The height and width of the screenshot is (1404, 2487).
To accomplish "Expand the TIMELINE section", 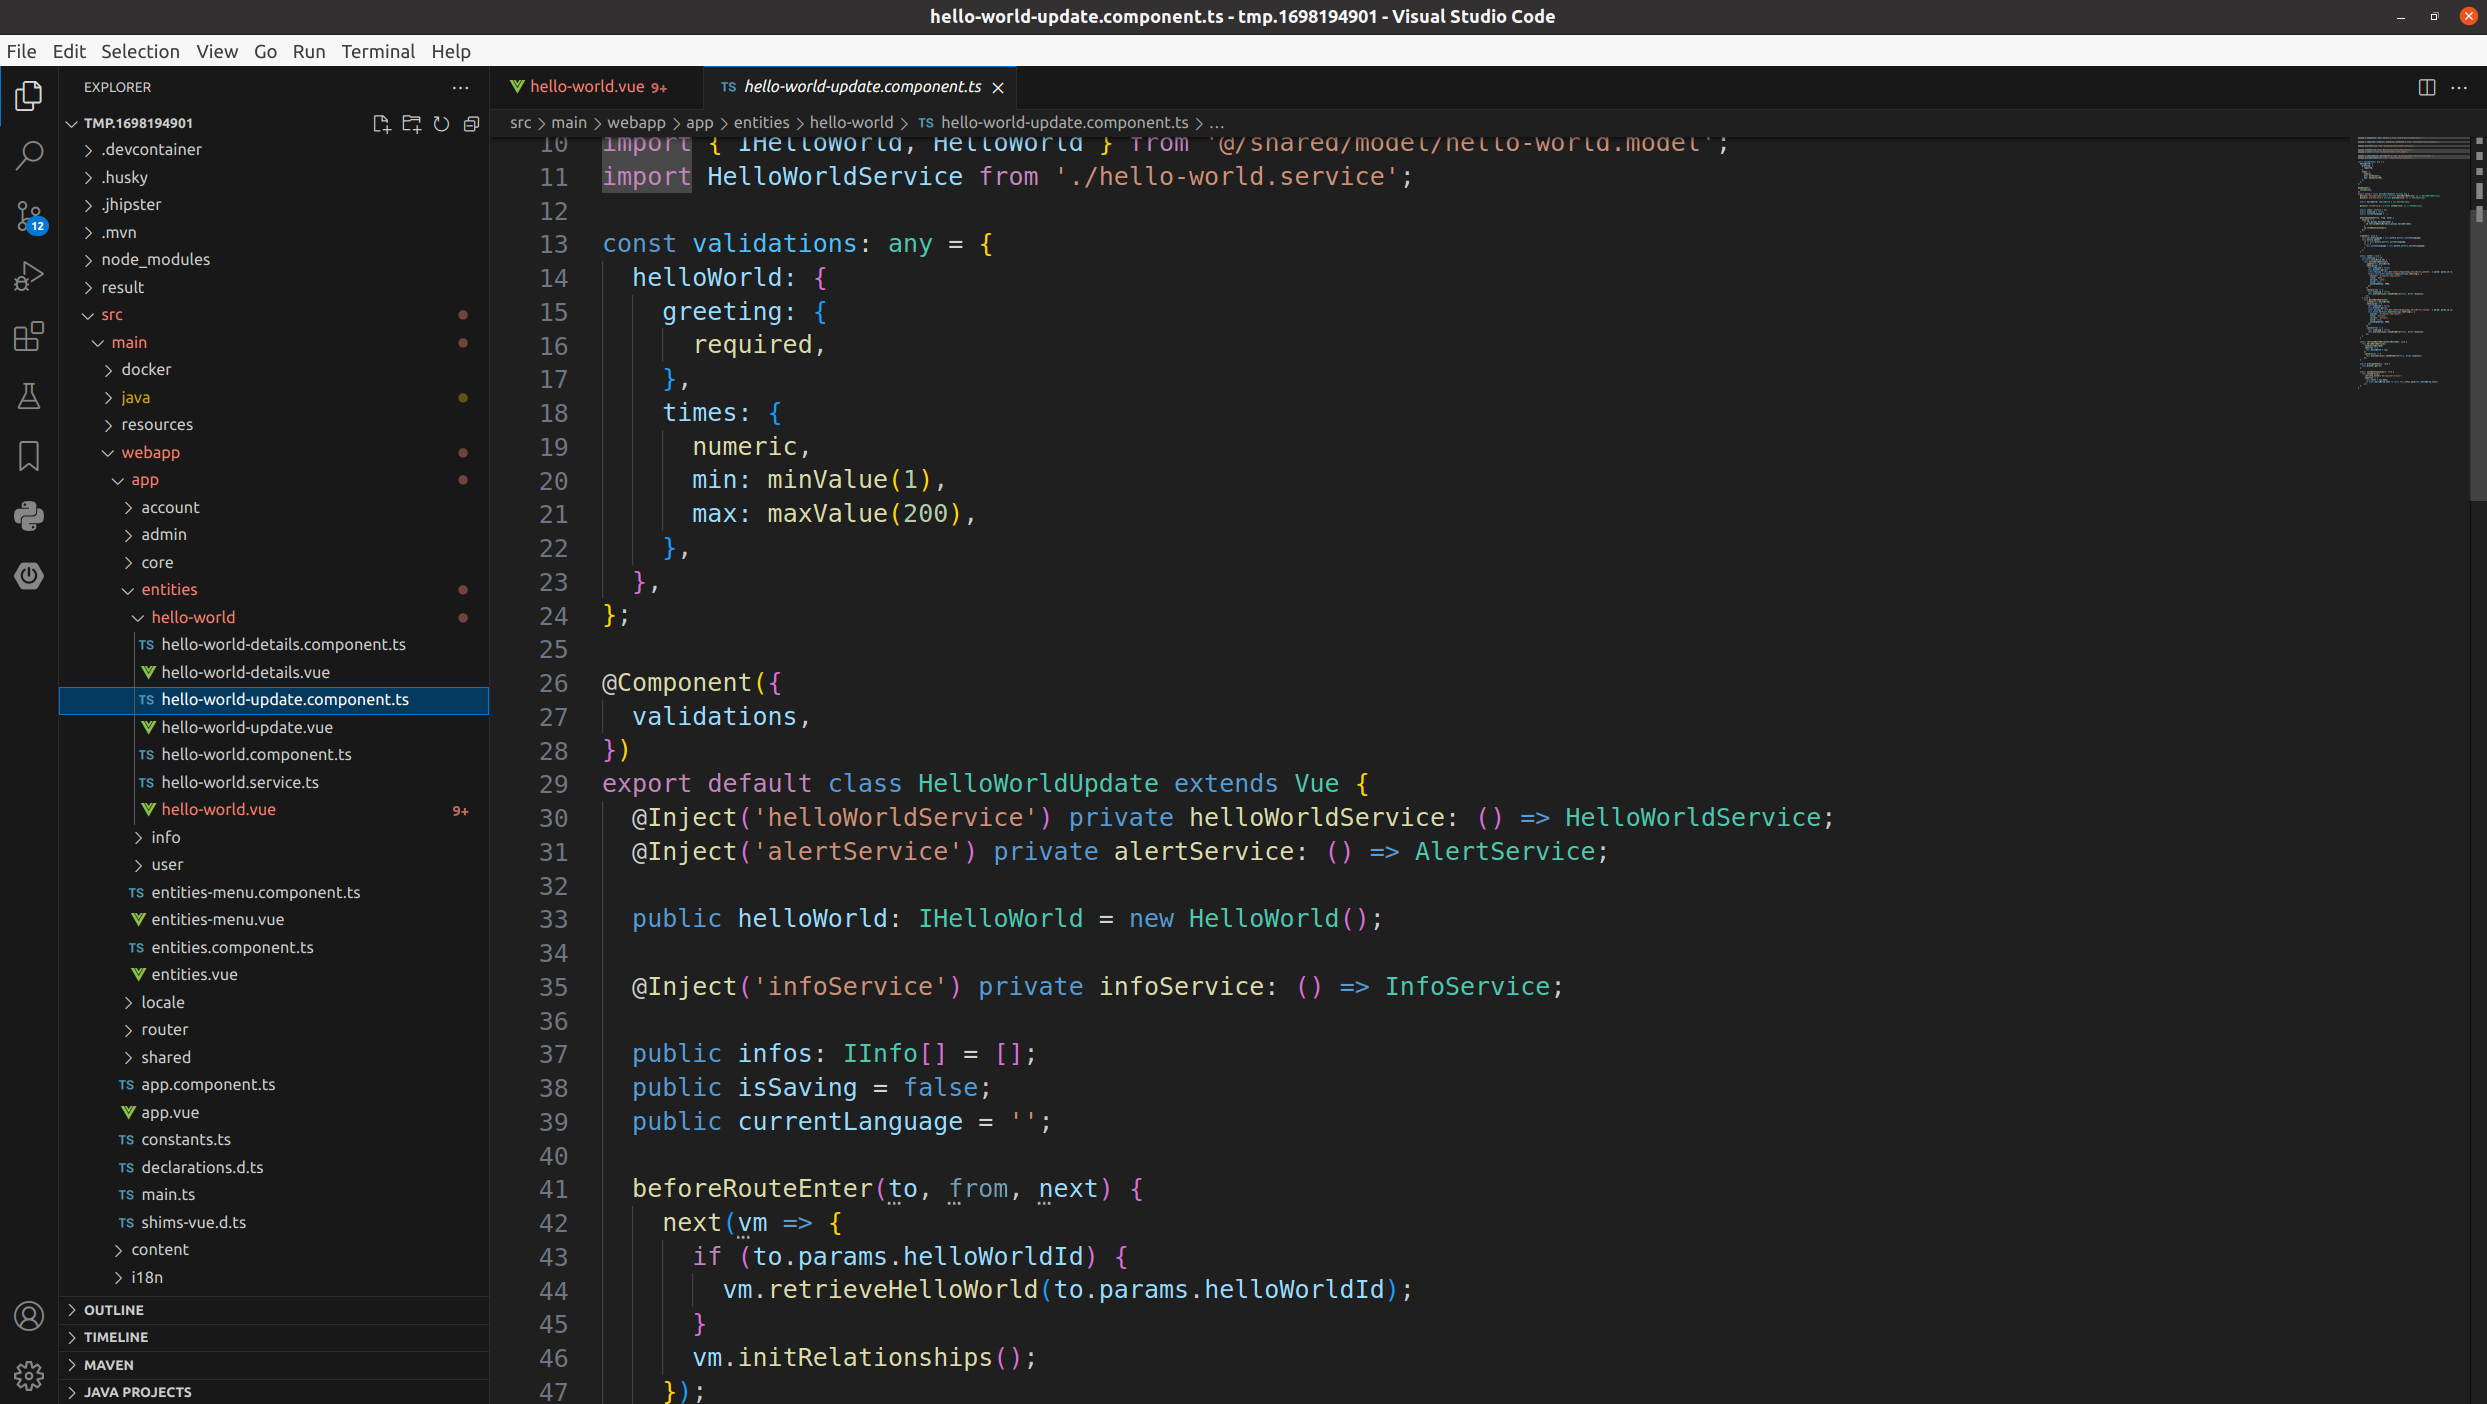I will pos(115,1337).
